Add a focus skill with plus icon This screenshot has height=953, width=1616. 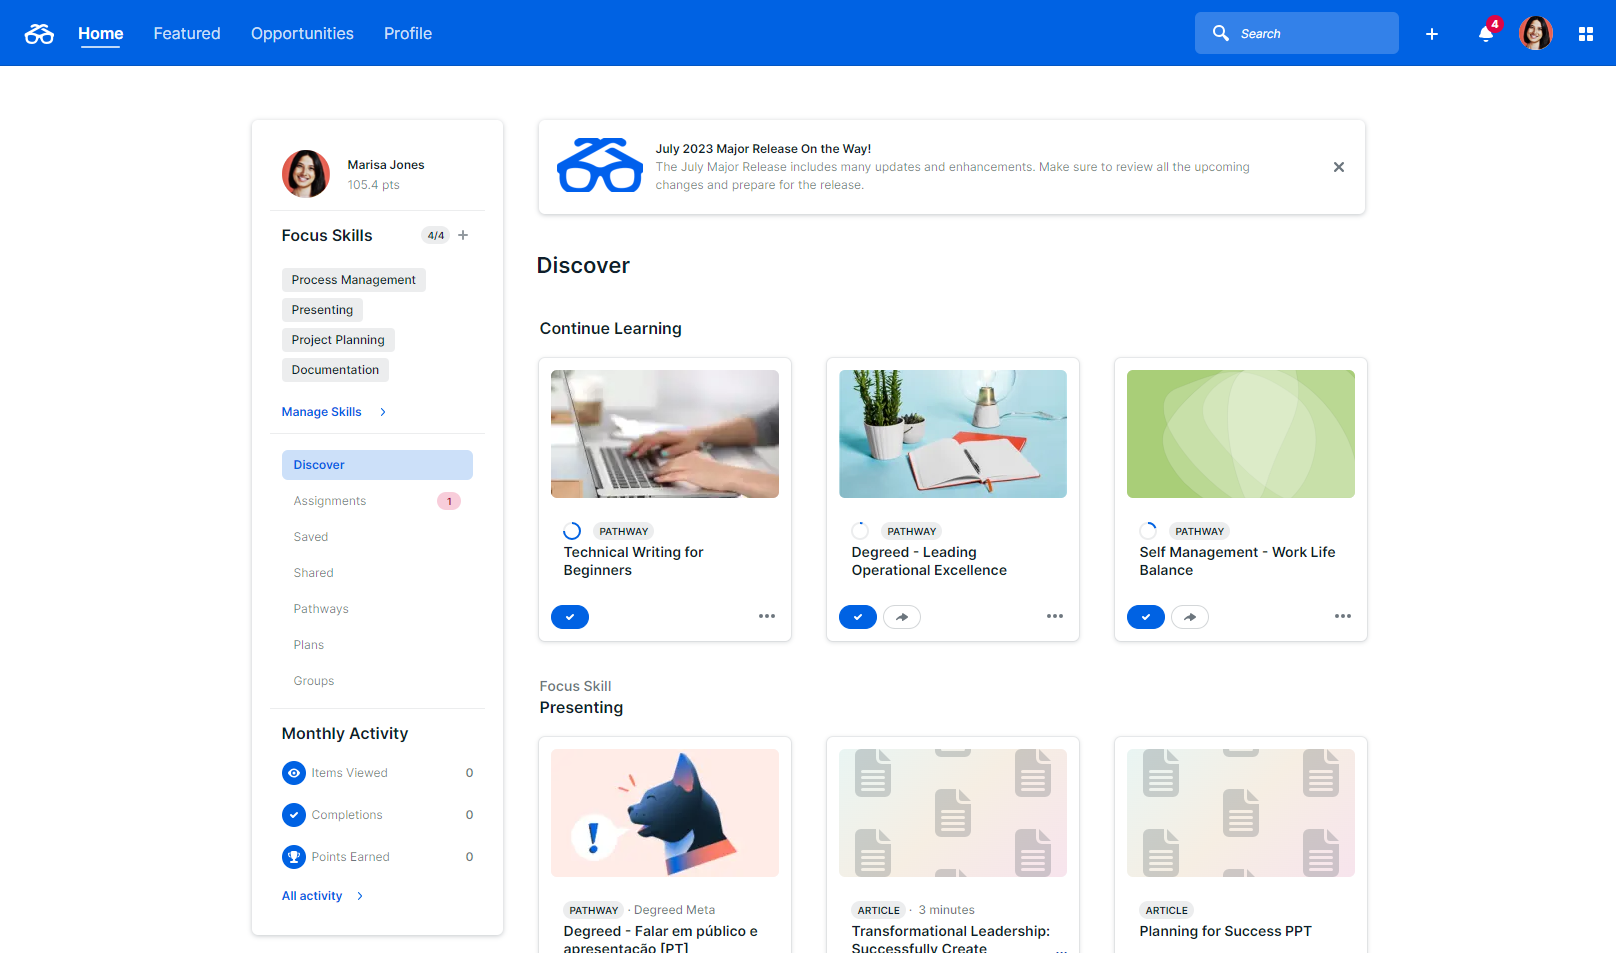point(463,236)
